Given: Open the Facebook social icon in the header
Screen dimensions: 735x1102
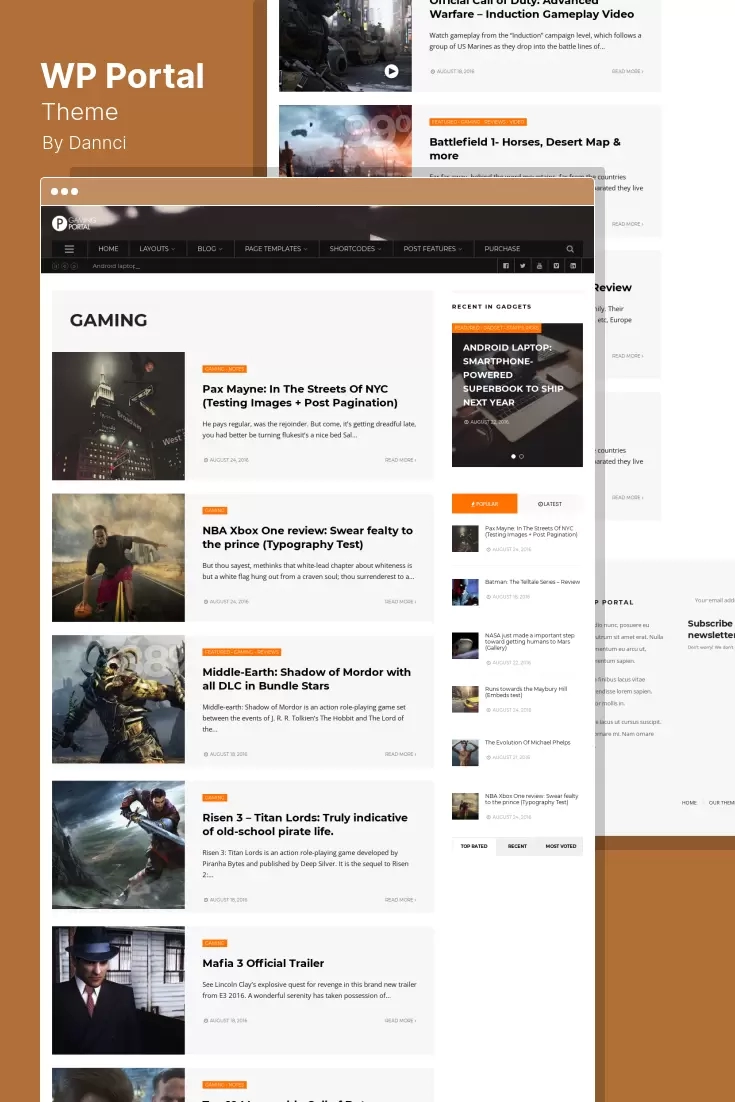Looking at the screenshot, I should pos(505,266).
